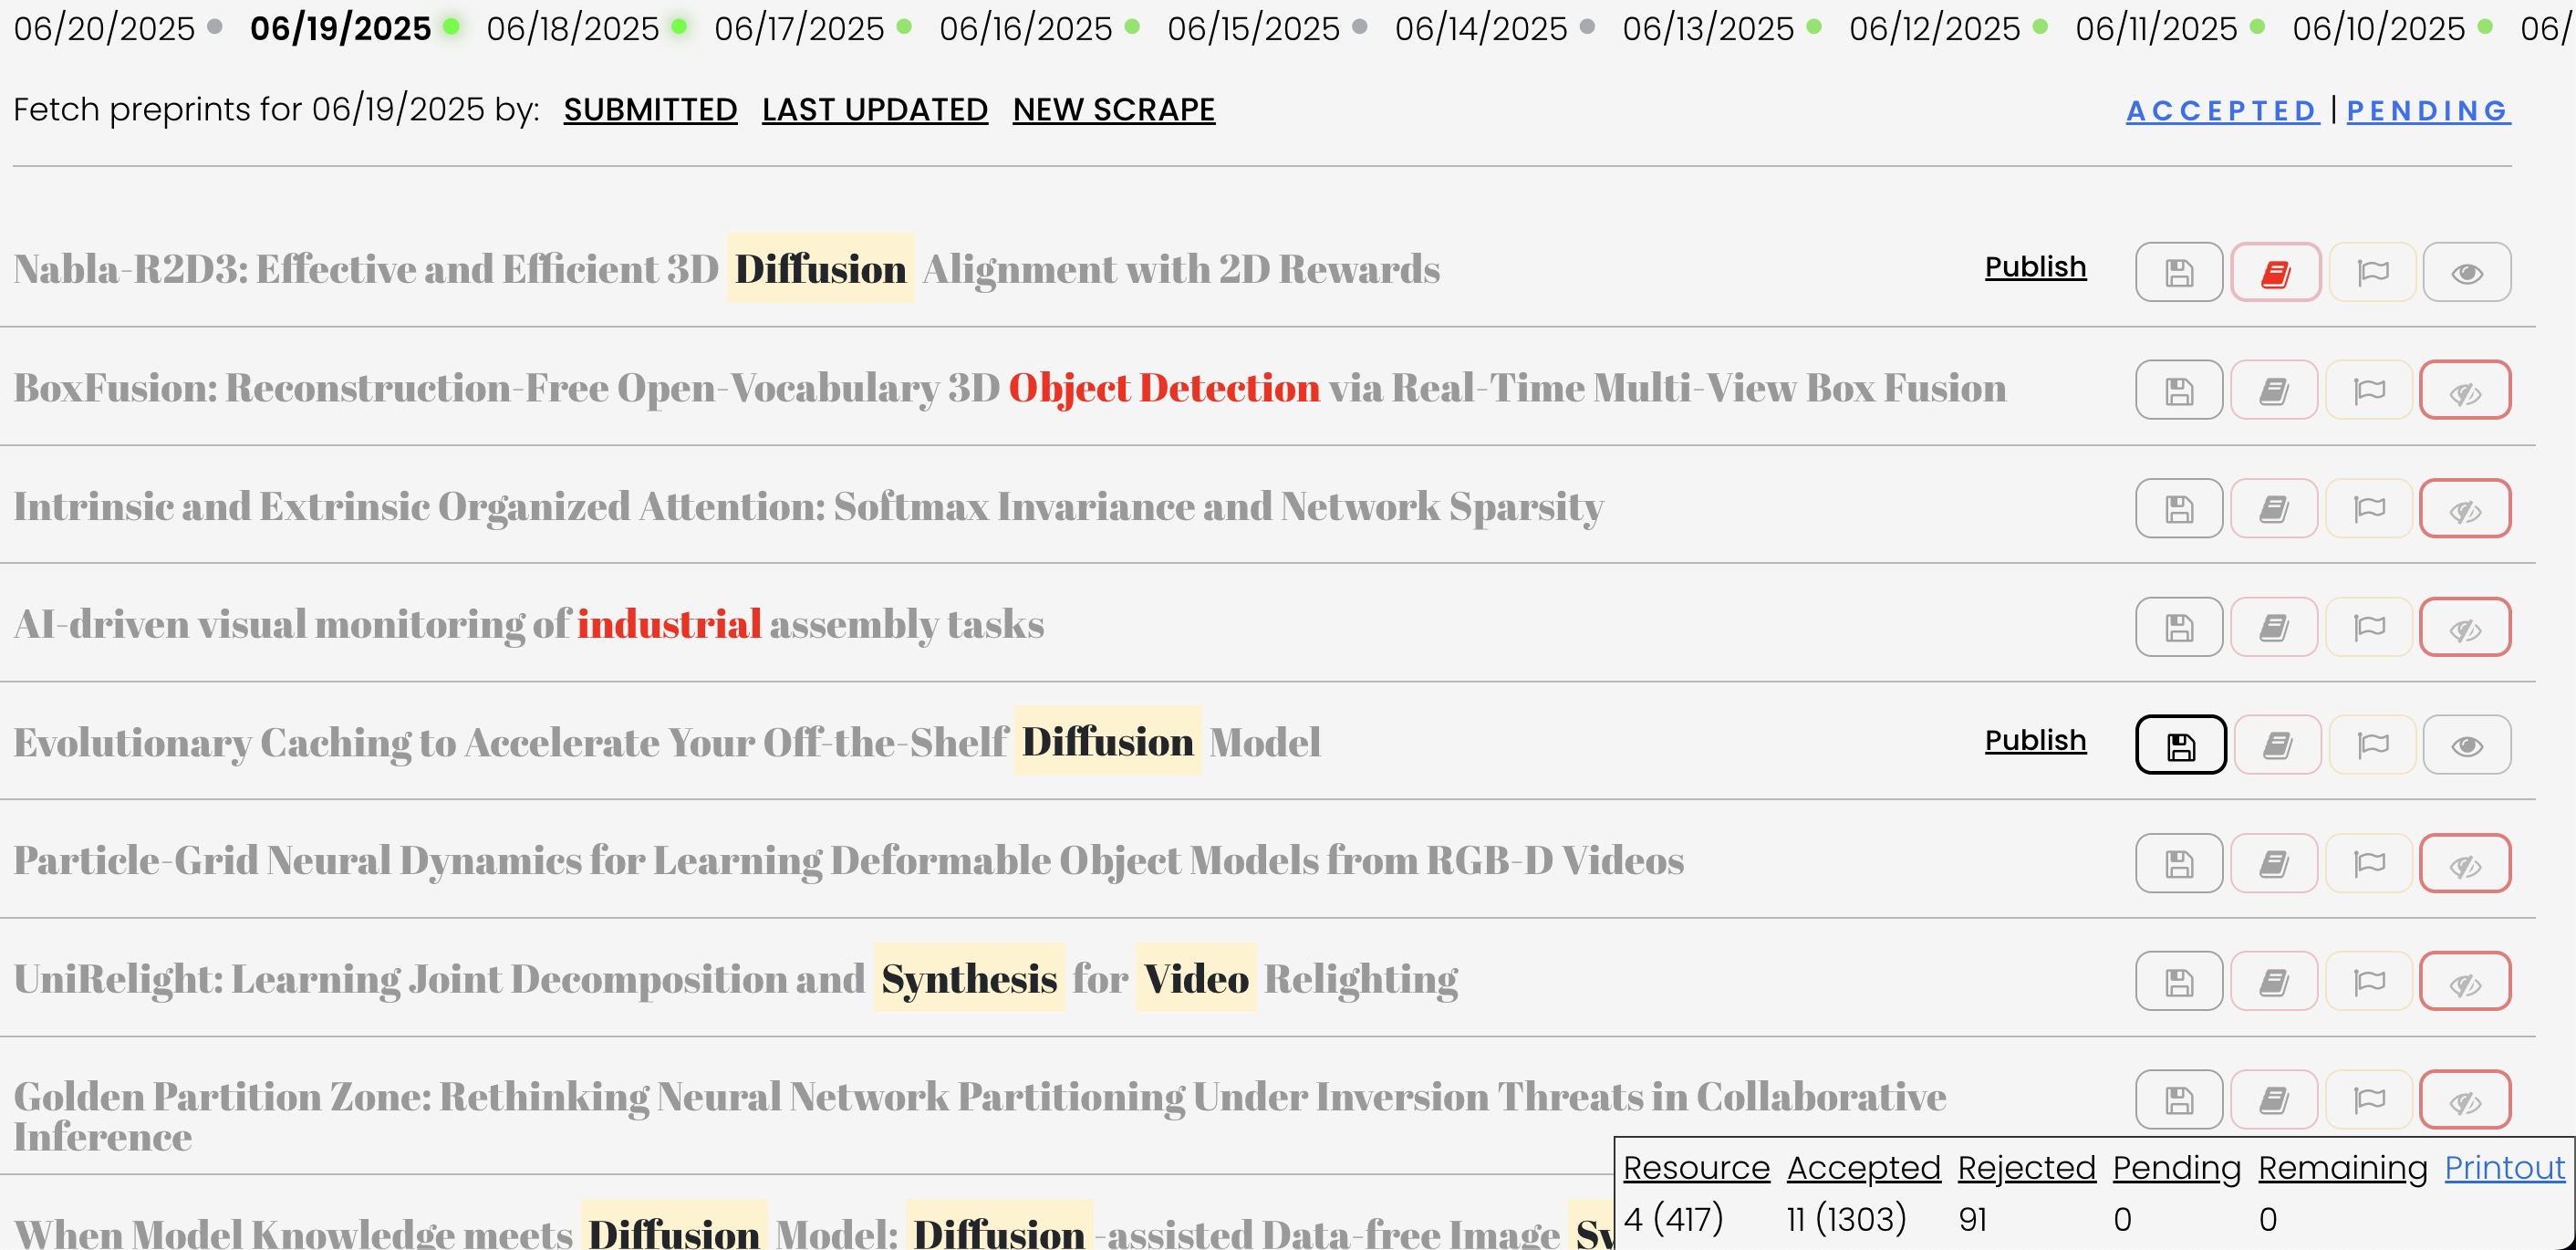Flag the Particle-Grid Neural Dynamics paper
This screenshot has height=1250, width=2576.
pyautogui.click(x=2369, y=863)
